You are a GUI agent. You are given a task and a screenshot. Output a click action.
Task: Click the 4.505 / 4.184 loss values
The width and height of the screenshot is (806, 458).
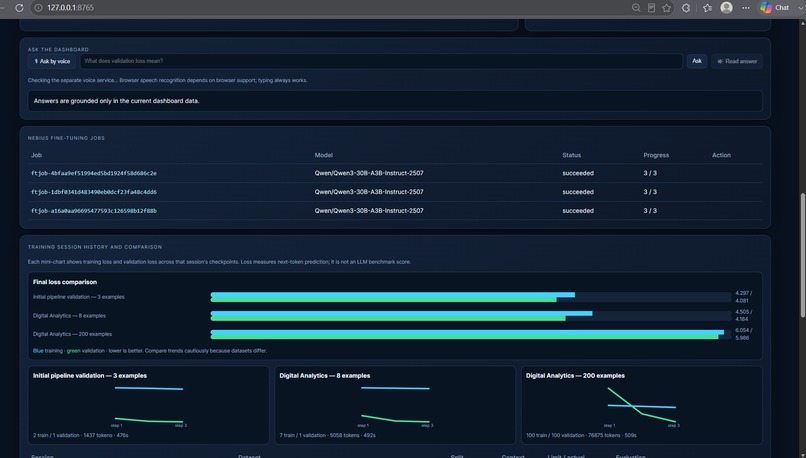(x=743, y=316)
